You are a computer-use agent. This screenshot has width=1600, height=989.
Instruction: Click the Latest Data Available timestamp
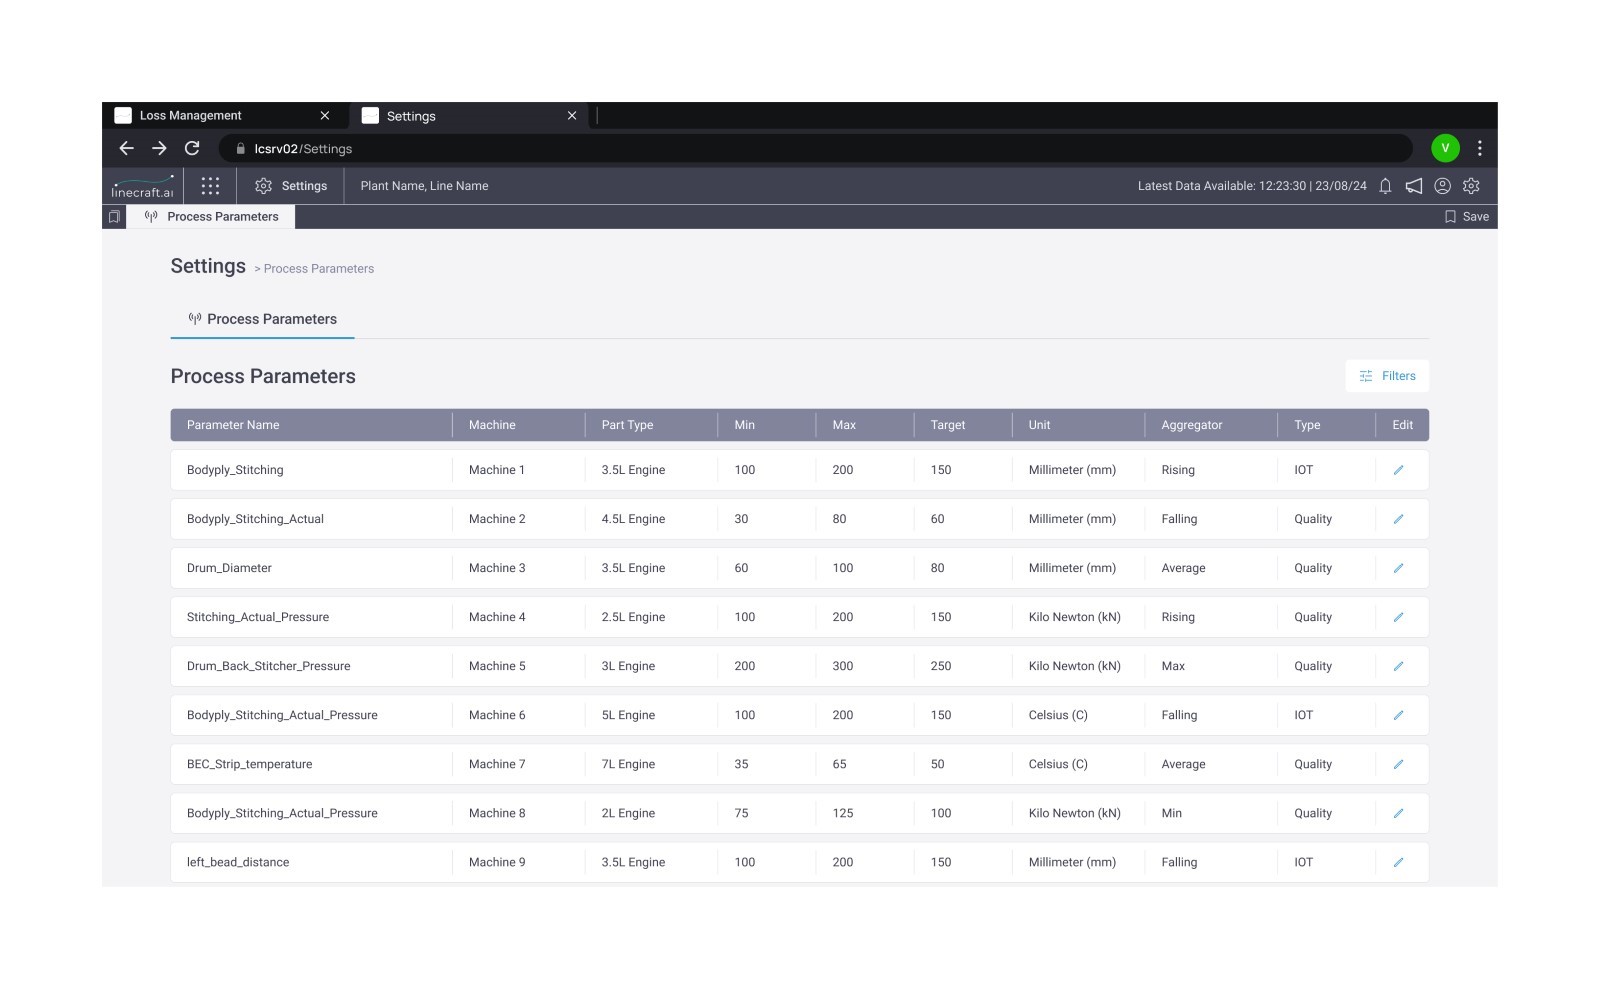pos(1252,186)
